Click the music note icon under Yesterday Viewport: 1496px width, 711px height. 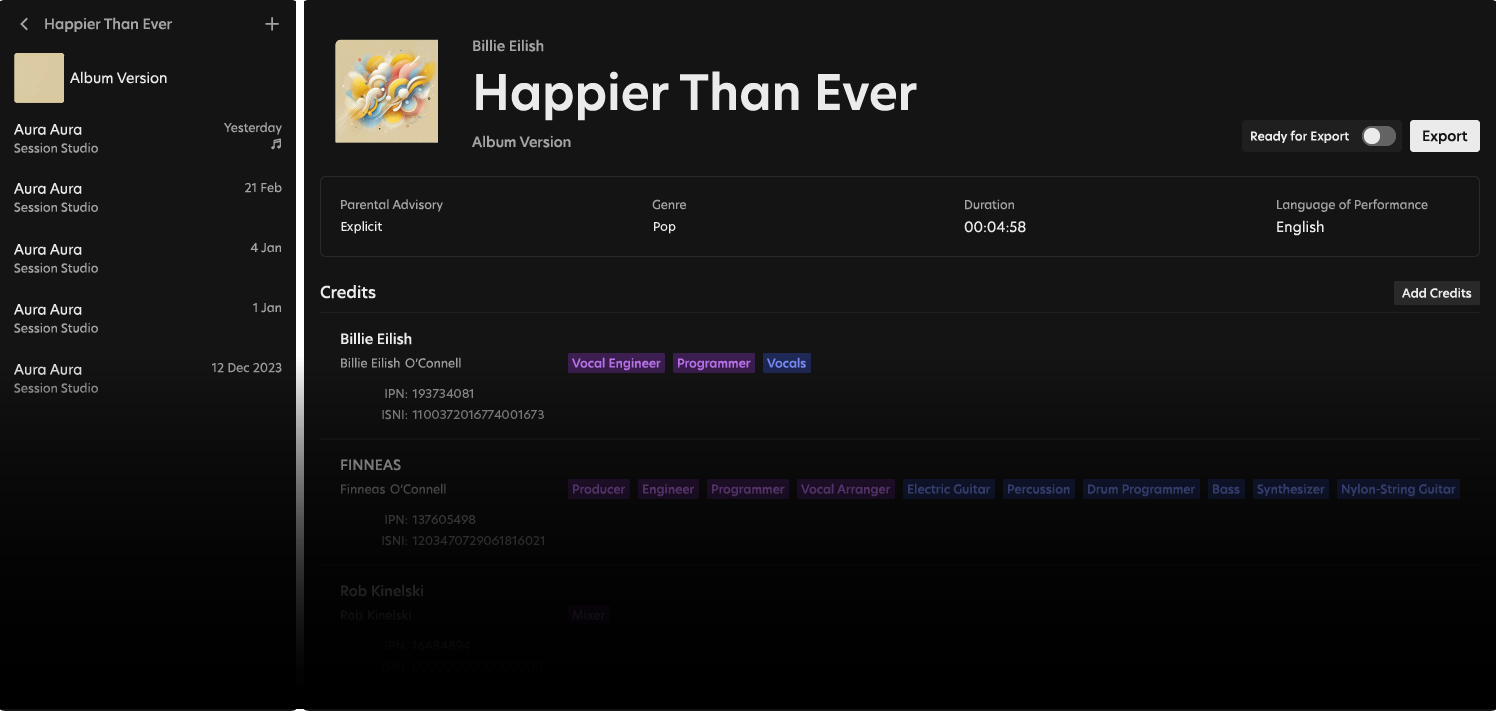click(276, 145)
